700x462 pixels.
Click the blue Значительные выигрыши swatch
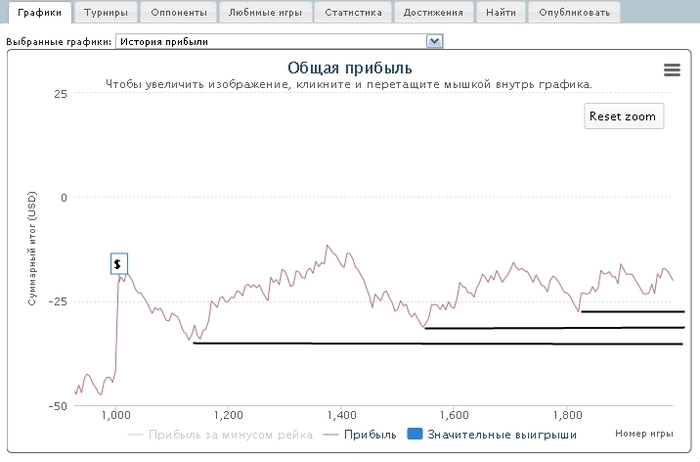(x=415, y=434)
